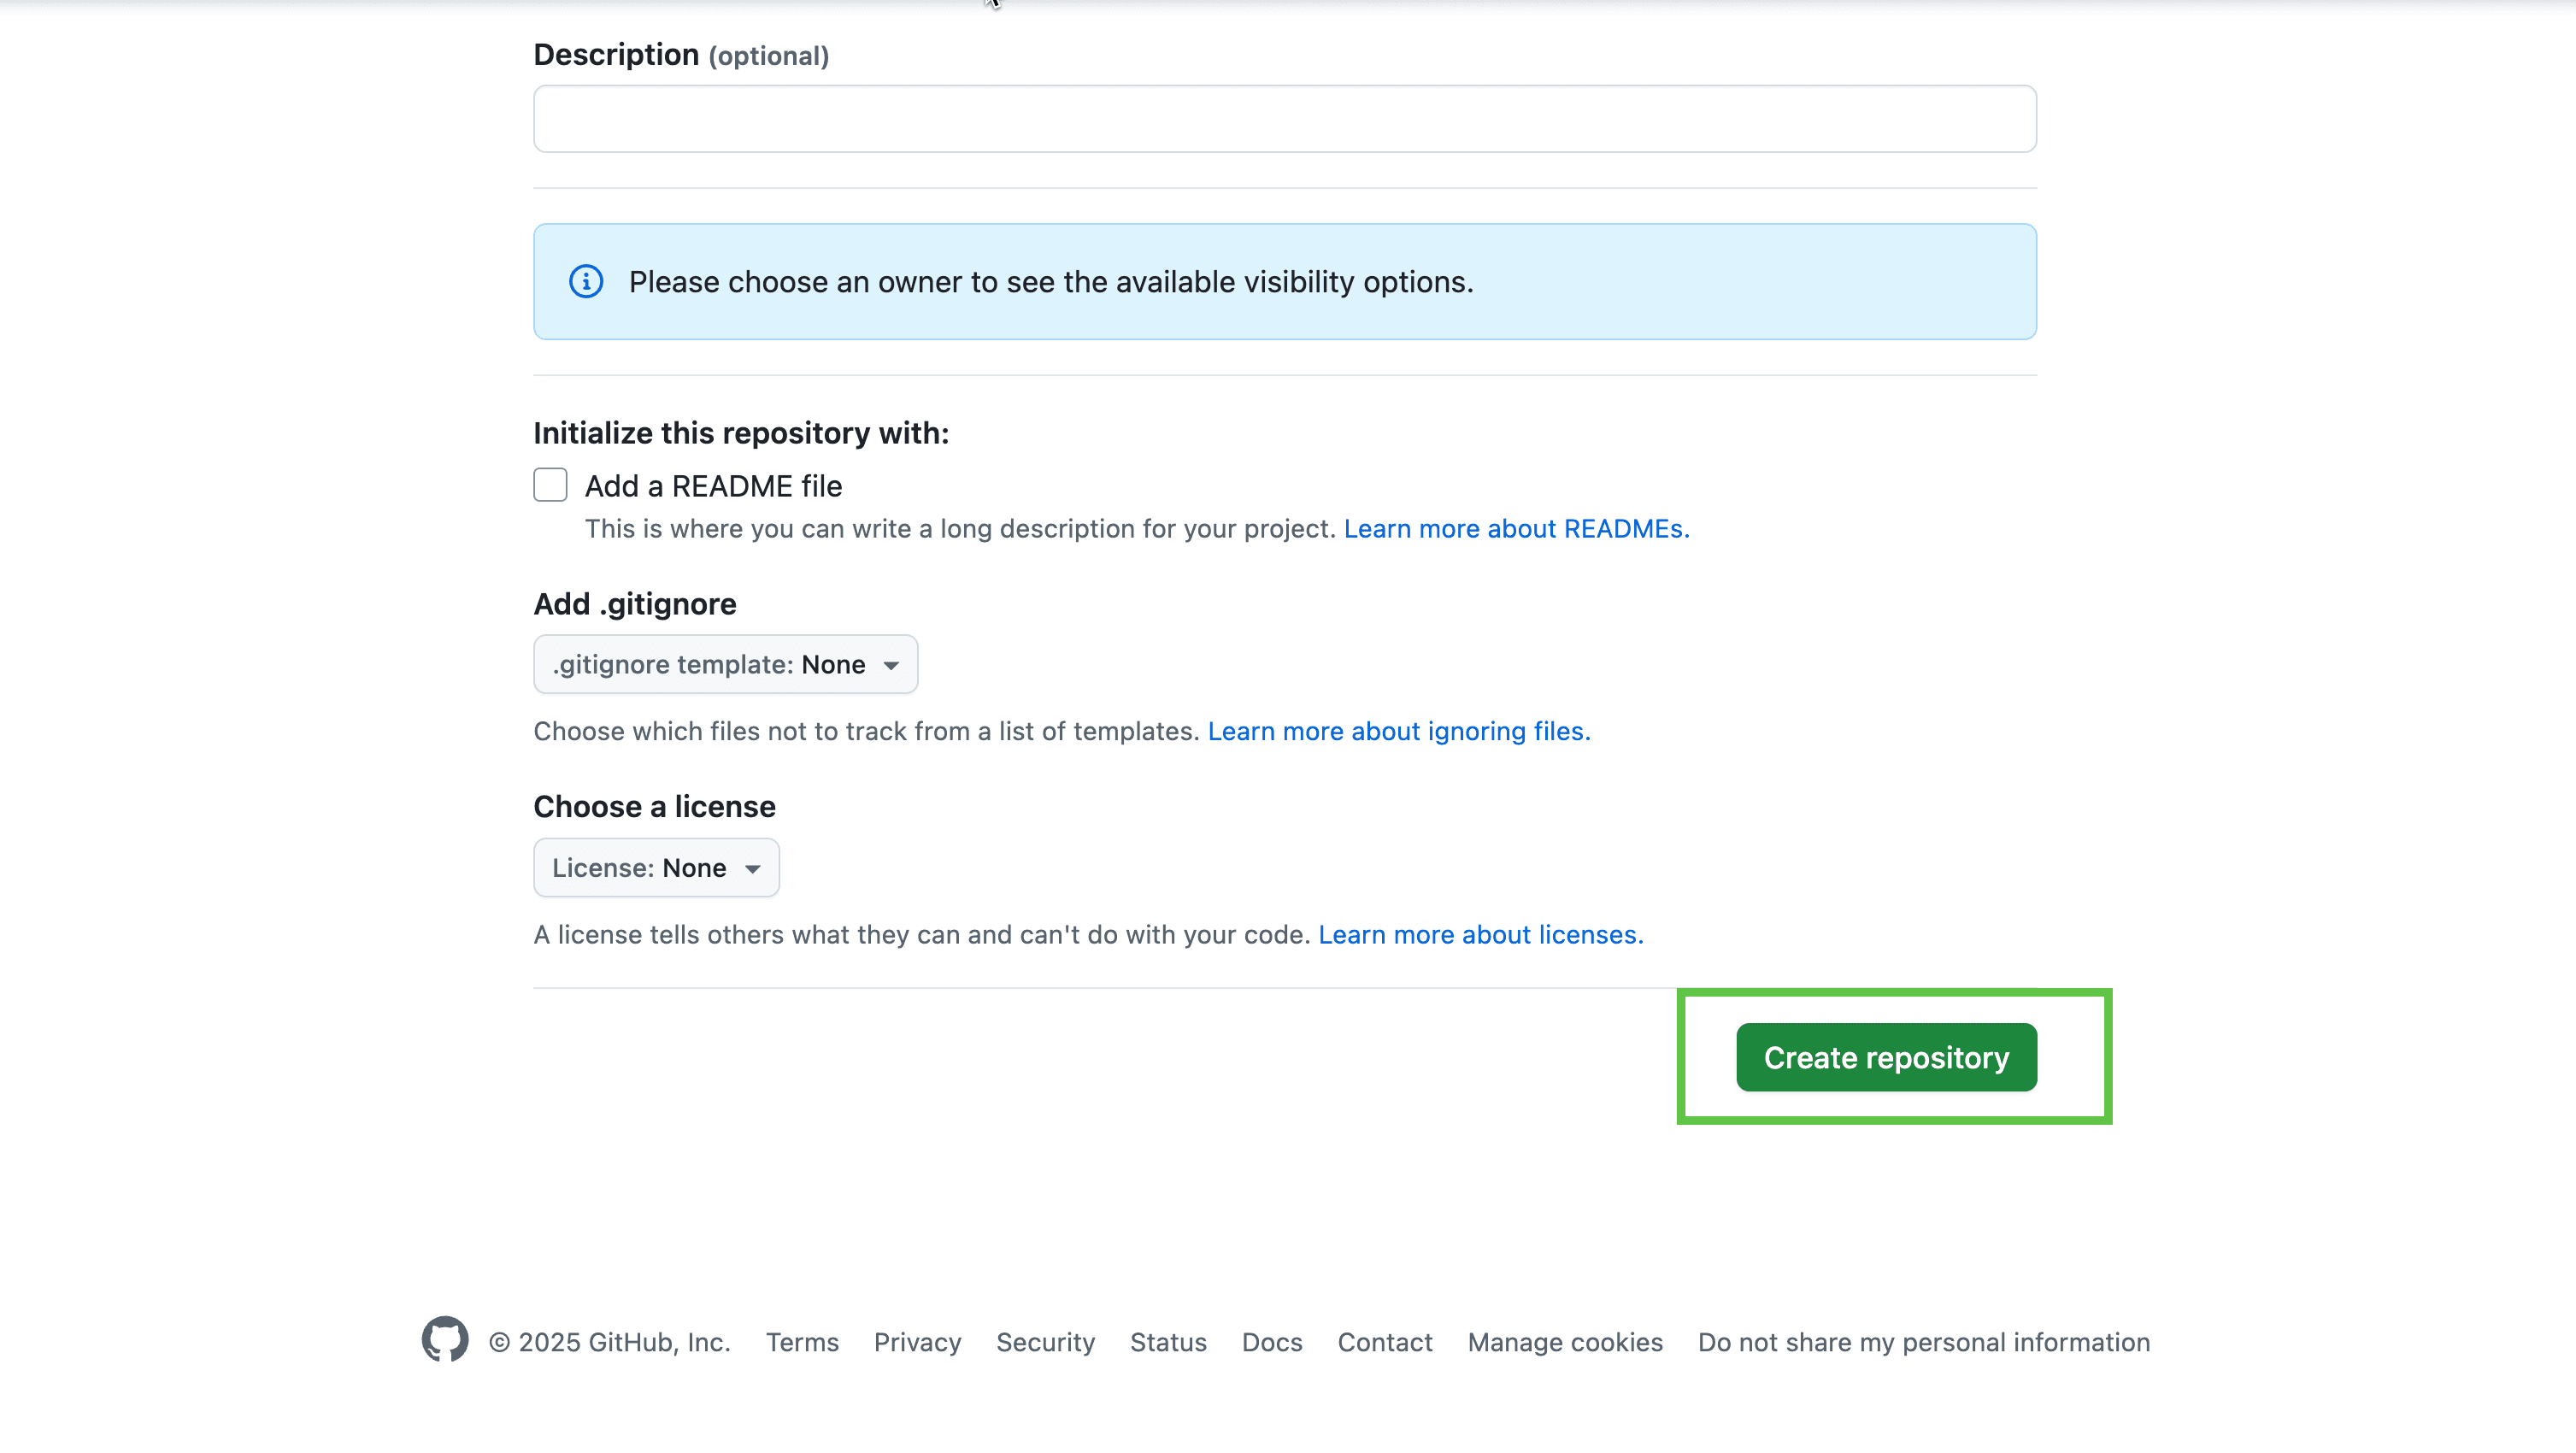
Task: Open Learn more about READMEs link
Action: pyautogui.click(x=1516, y=529)
